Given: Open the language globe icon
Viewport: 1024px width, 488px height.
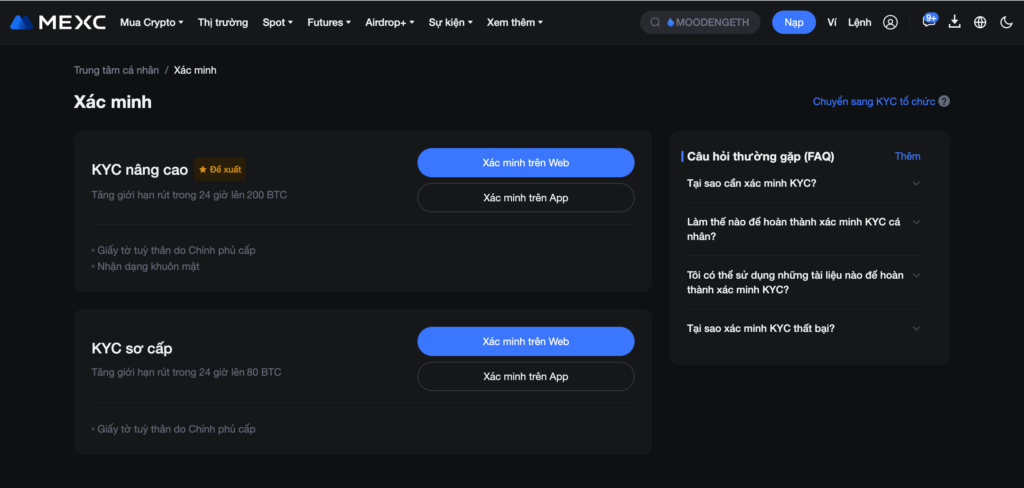Looking at the screenshot, I should (x=980, y=22).
